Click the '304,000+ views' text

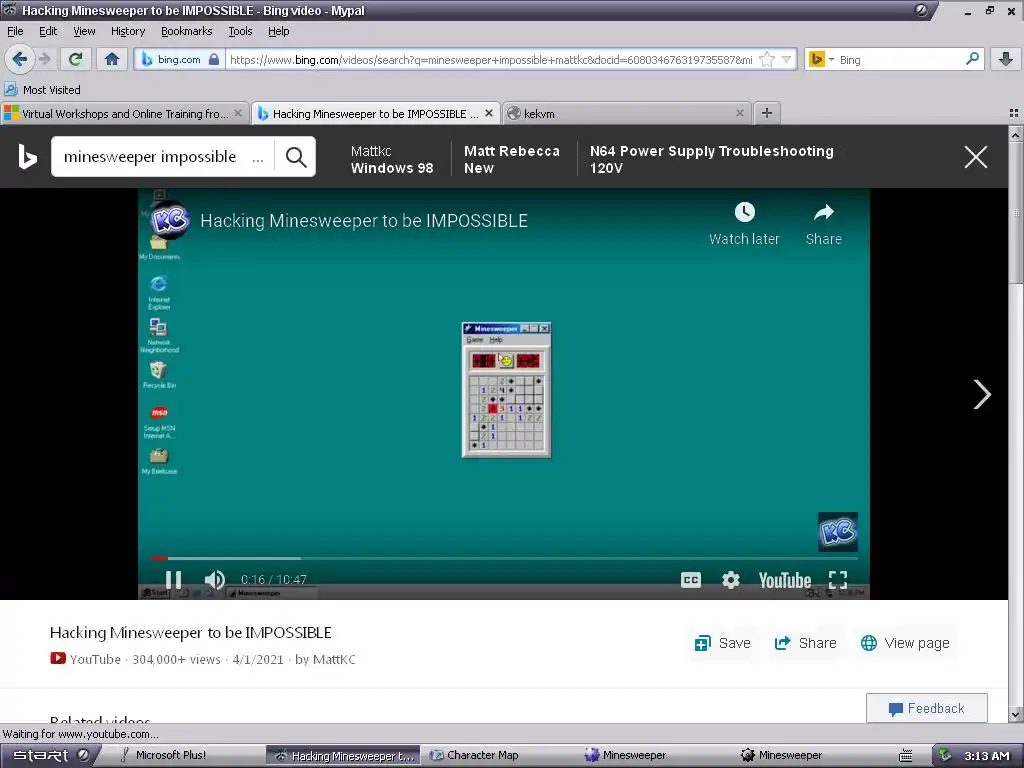click(176, 660)
